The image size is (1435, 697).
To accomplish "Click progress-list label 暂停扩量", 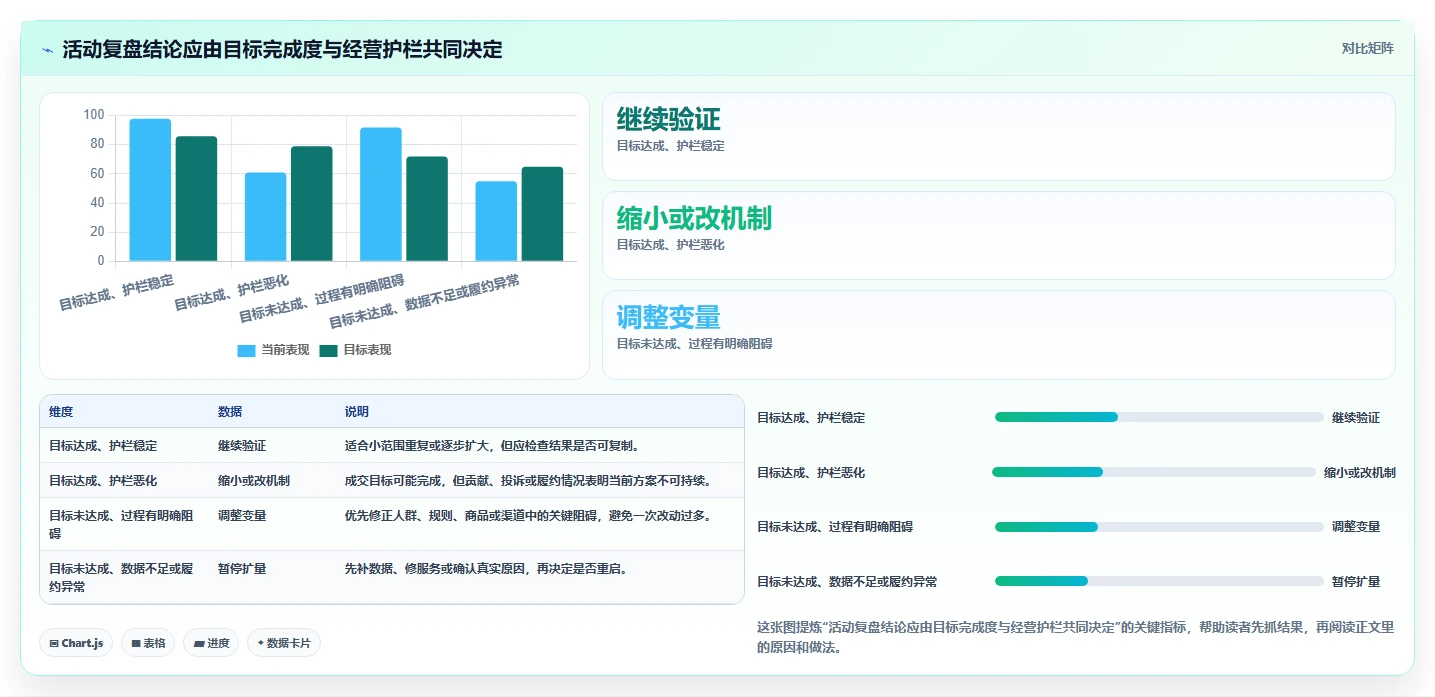I will [1356, 582].
